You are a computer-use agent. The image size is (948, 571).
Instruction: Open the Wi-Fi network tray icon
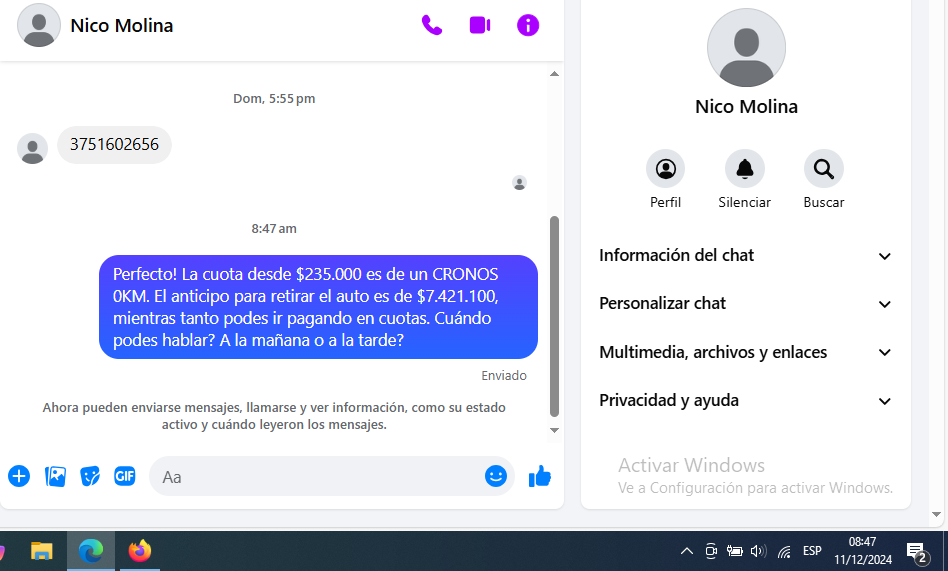coord(784,551)
